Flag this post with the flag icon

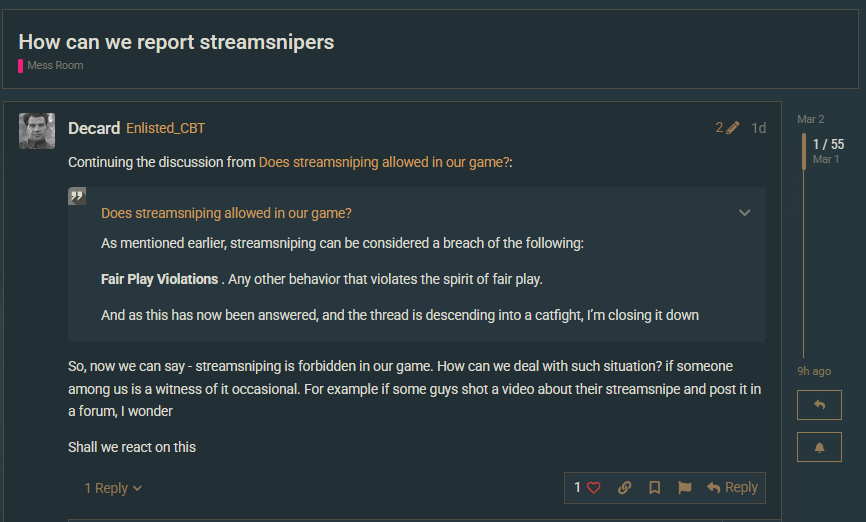click(685, 488)
